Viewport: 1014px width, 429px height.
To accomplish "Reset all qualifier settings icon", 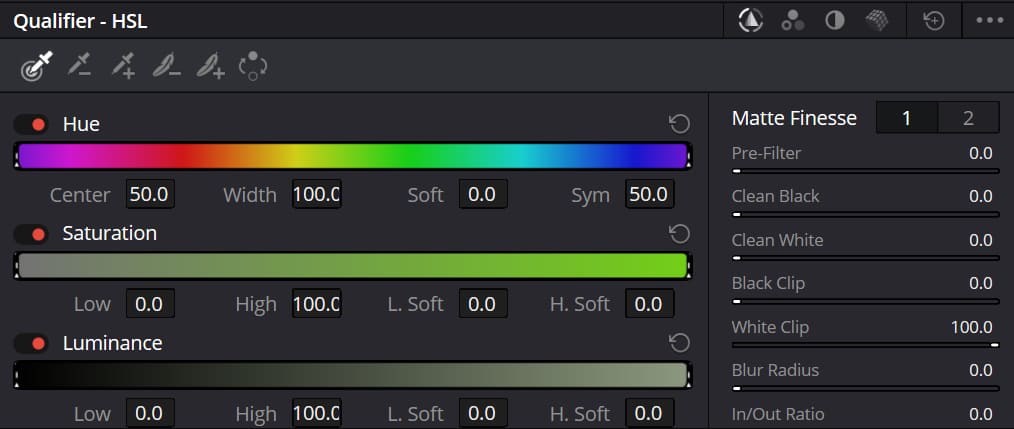I will (x=934, y=21).
